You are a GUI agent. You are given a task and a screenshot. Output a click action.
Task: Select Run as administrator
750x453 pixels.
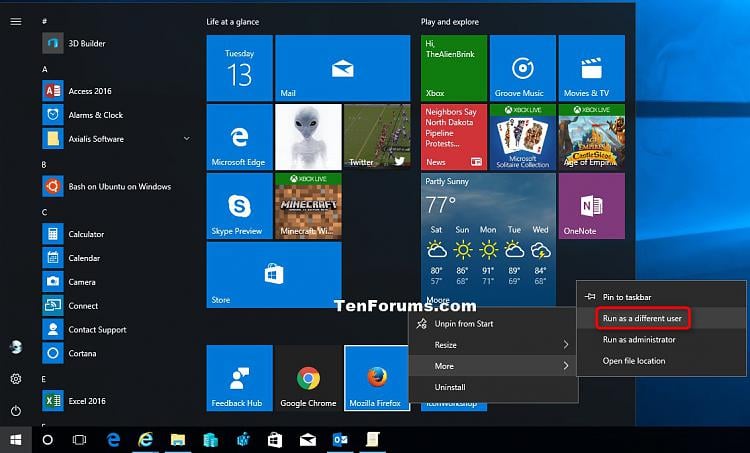[x=662, y=340]
